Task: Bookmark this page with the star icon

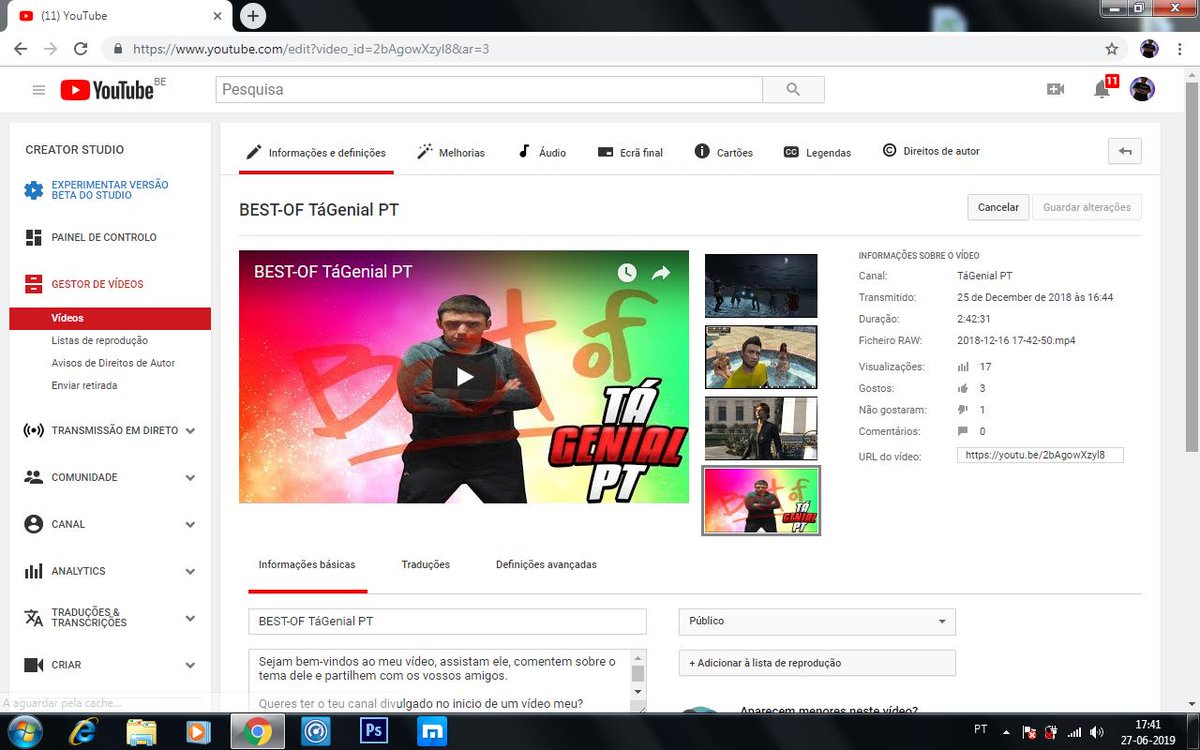Action: [x=1112, y=48]
